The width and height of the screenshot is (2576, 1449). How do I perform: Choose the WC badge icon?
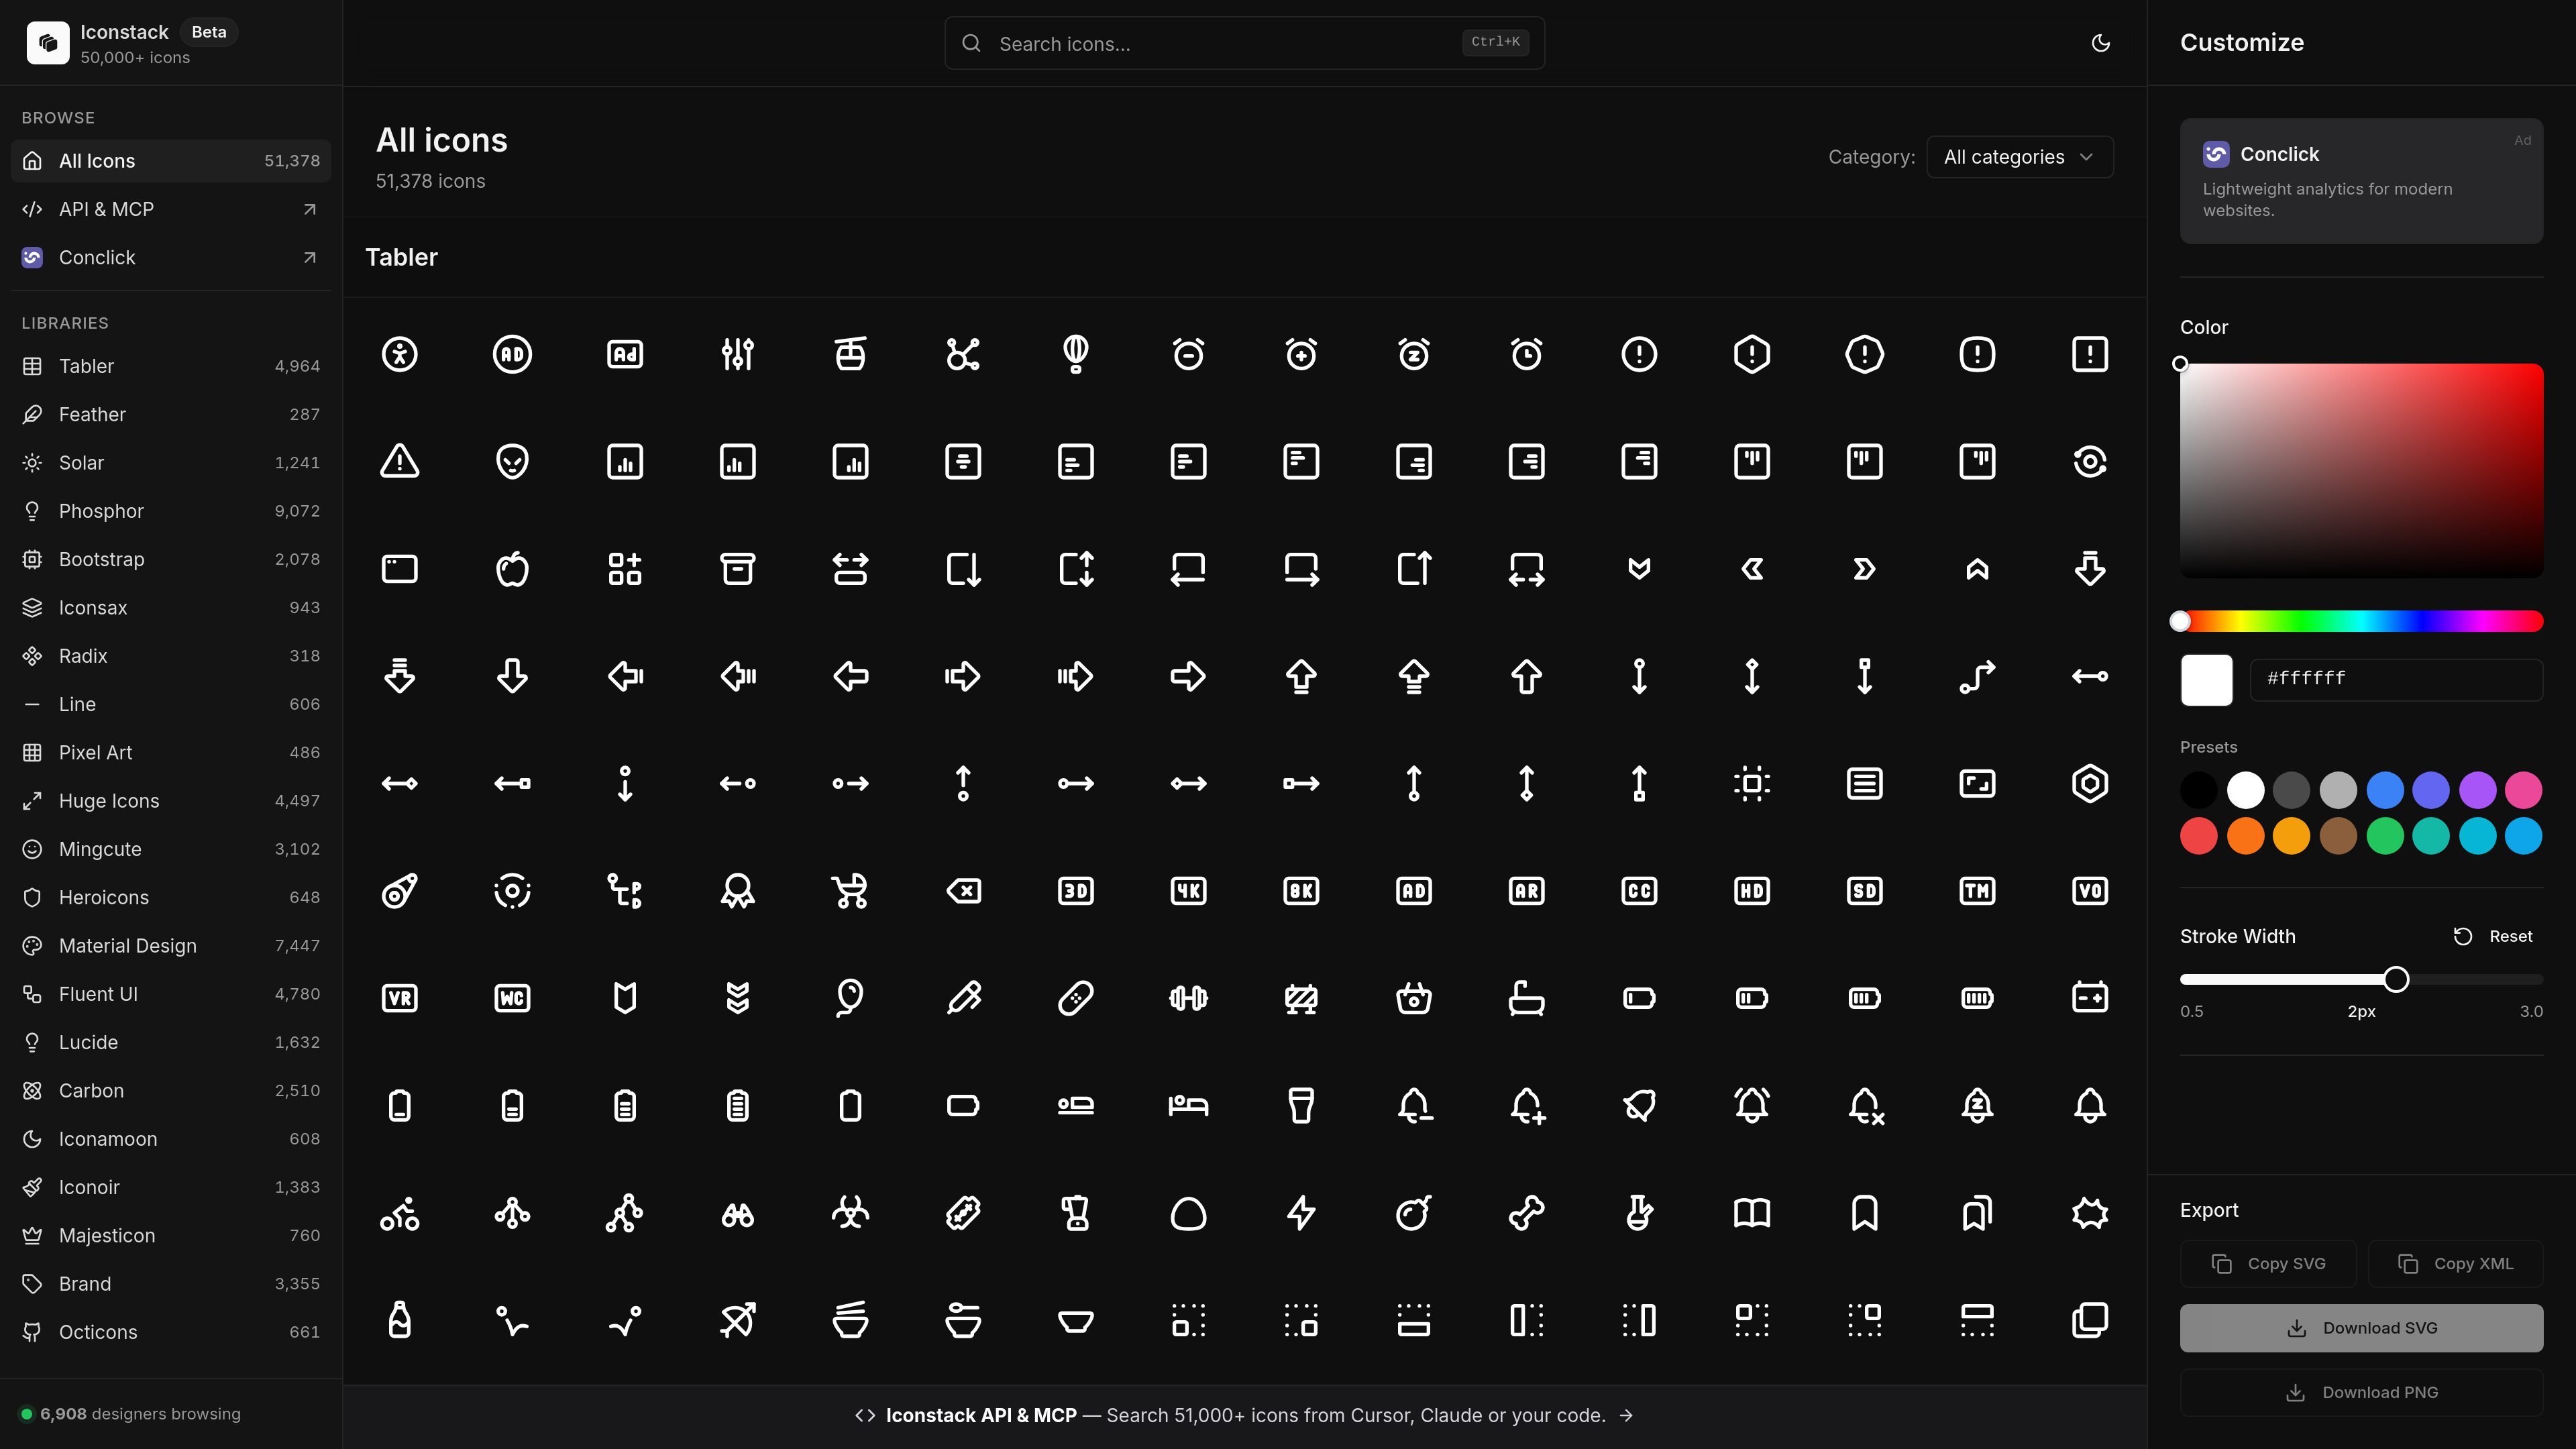tap(512, 998)
